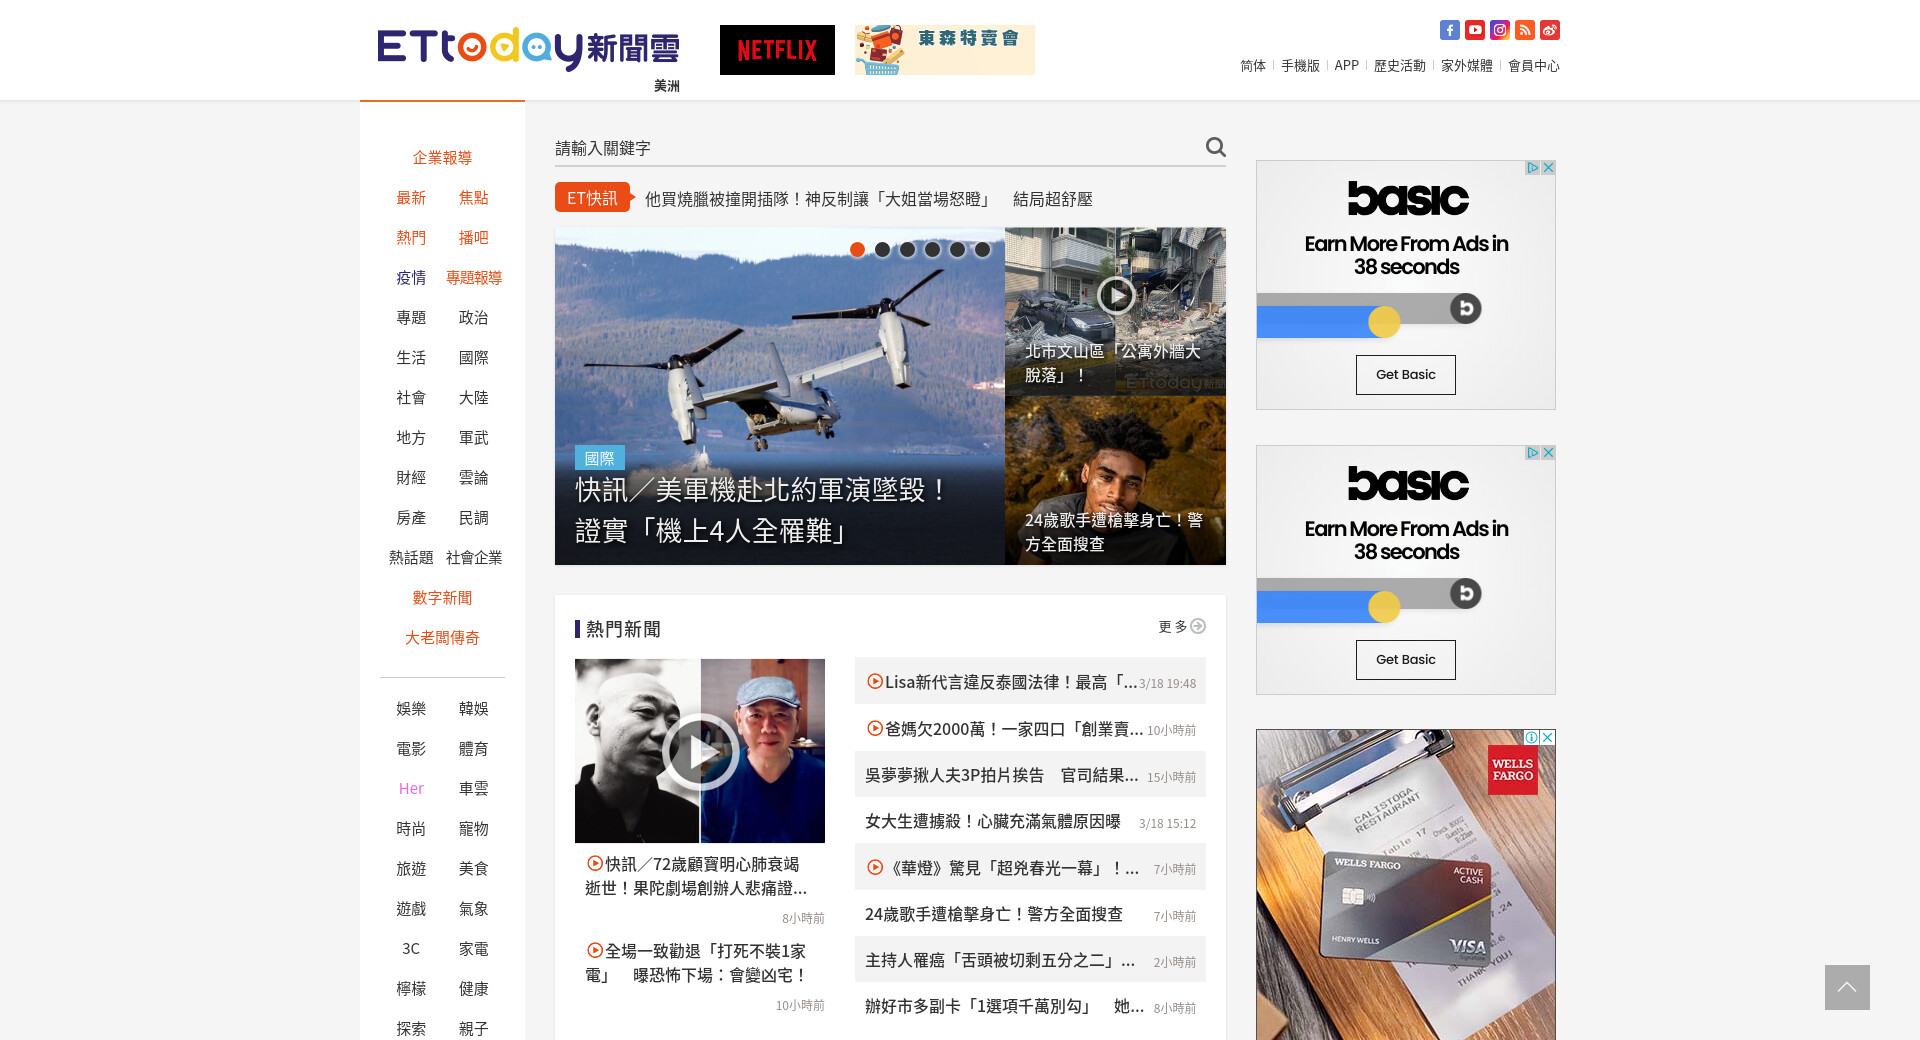Select the first carousel dot indicator
The width and height of the screenshot is (1920, 1040).
(x=857, y=250)
